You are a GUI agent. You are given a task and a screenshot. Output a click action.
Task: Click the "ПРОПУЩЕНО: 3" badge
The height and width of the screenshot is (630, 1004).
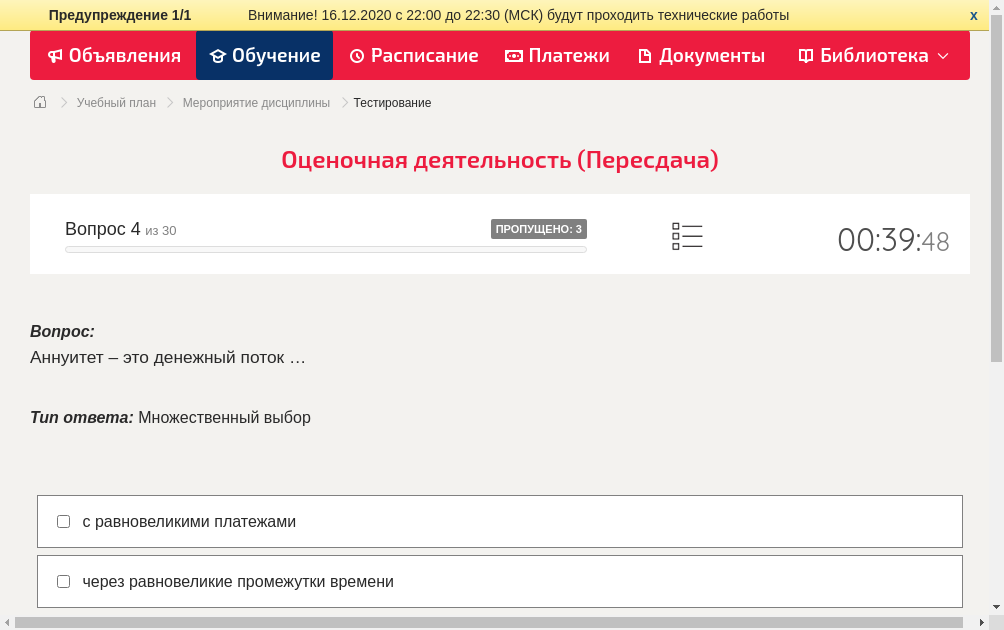pyautogui.click(x=540, y=228)
